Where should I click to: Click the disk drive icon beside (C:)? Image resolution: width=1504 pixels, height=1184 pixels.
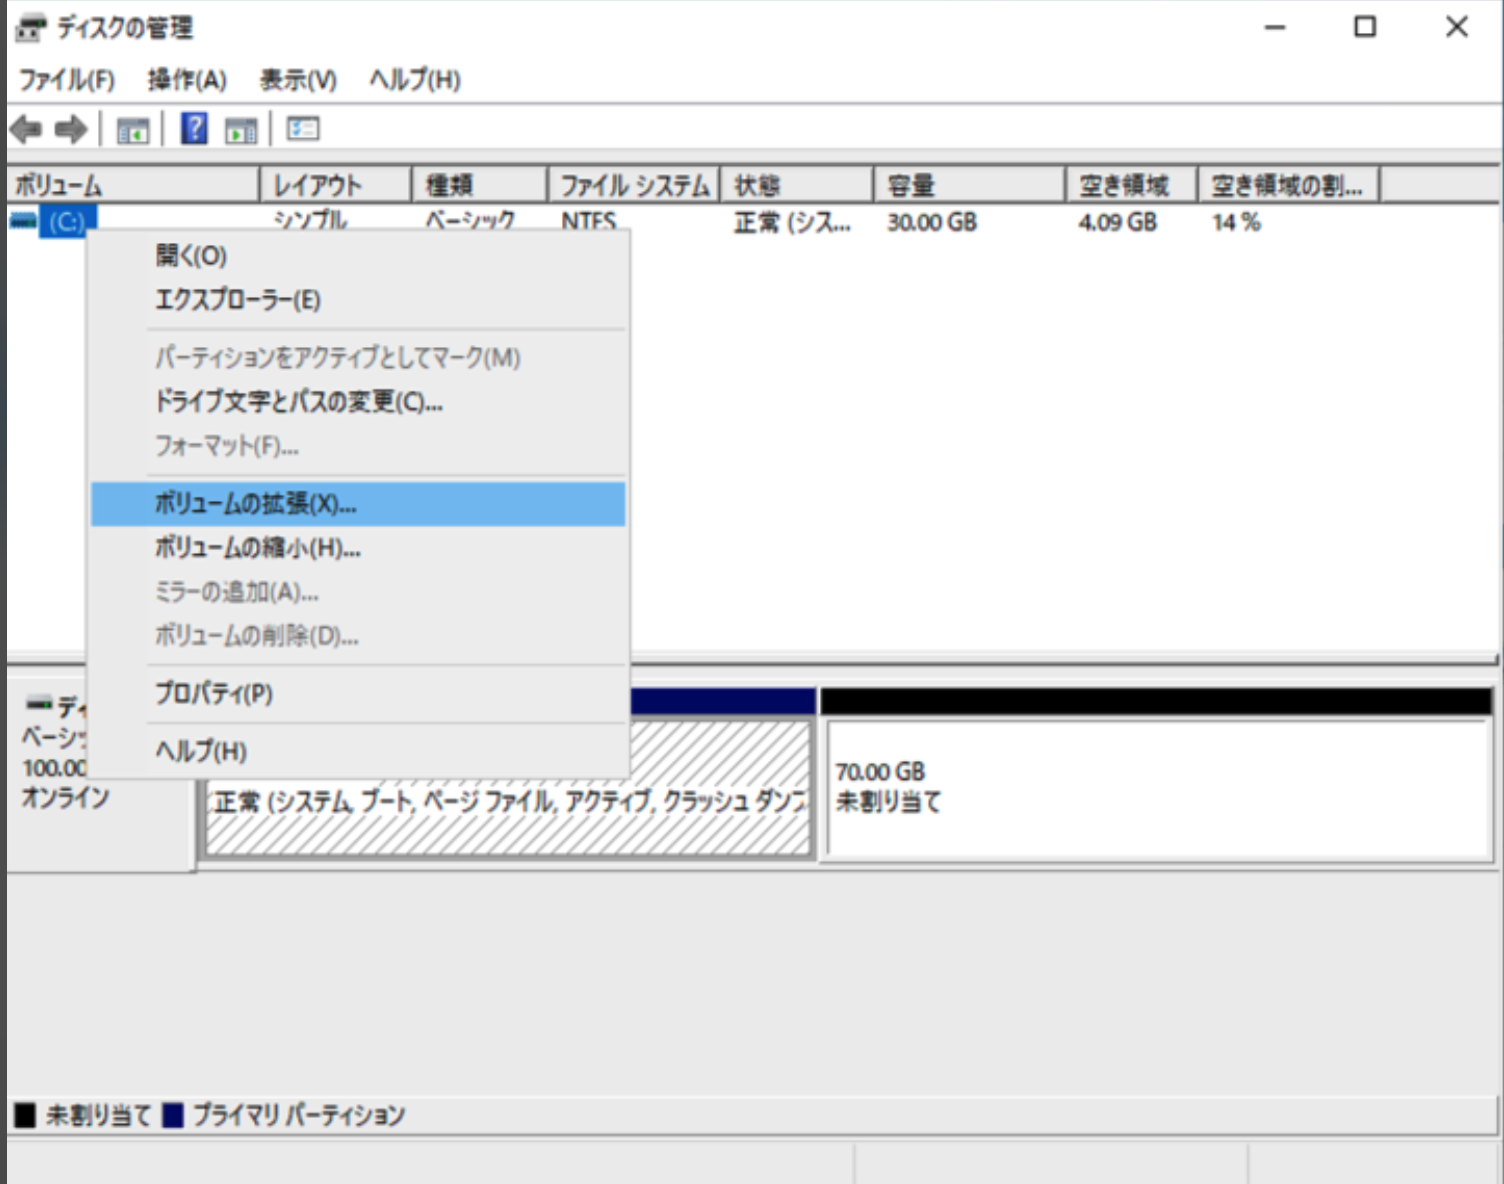(24, 222)
